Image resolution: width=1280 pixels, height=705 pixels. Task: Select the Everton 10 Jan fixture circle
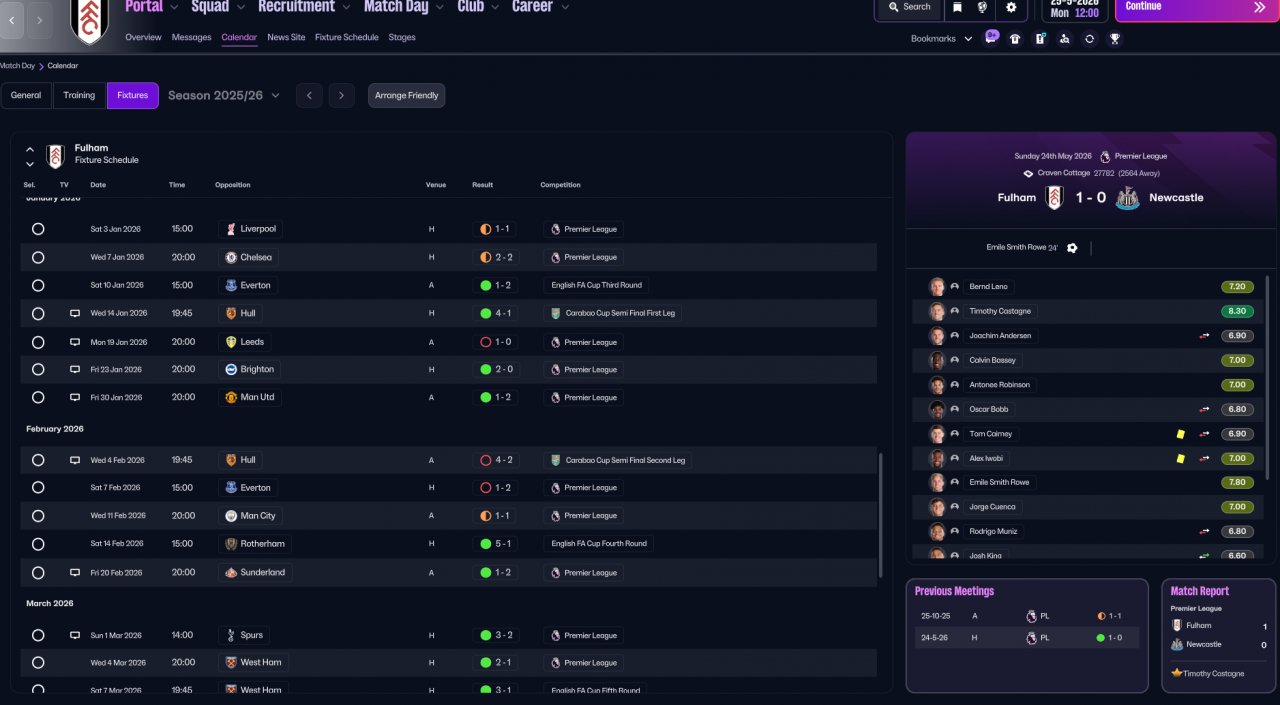[x=38, y=285]
